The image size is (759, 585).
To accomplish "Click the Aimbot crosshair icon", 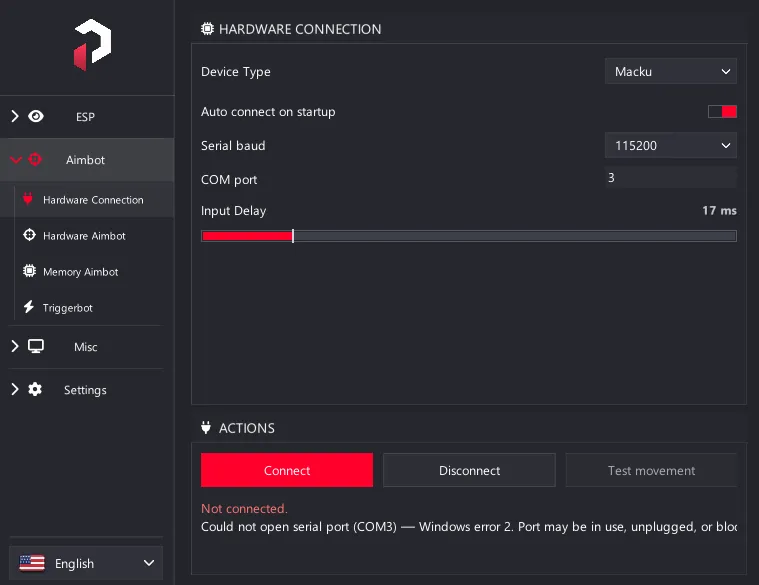I will 35,159.
